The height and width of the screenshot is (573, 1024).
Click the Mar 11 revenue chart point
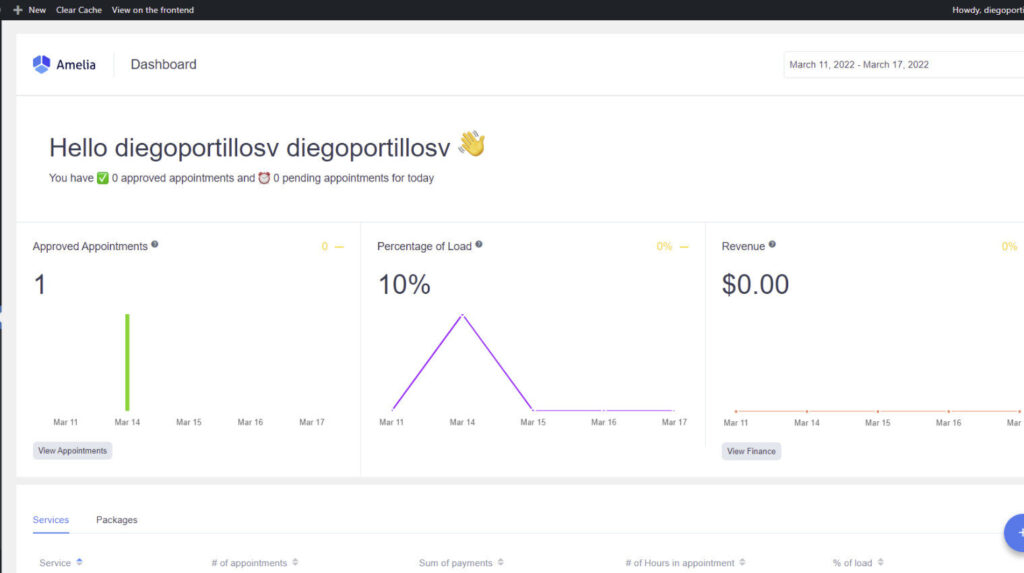[736, 411]
